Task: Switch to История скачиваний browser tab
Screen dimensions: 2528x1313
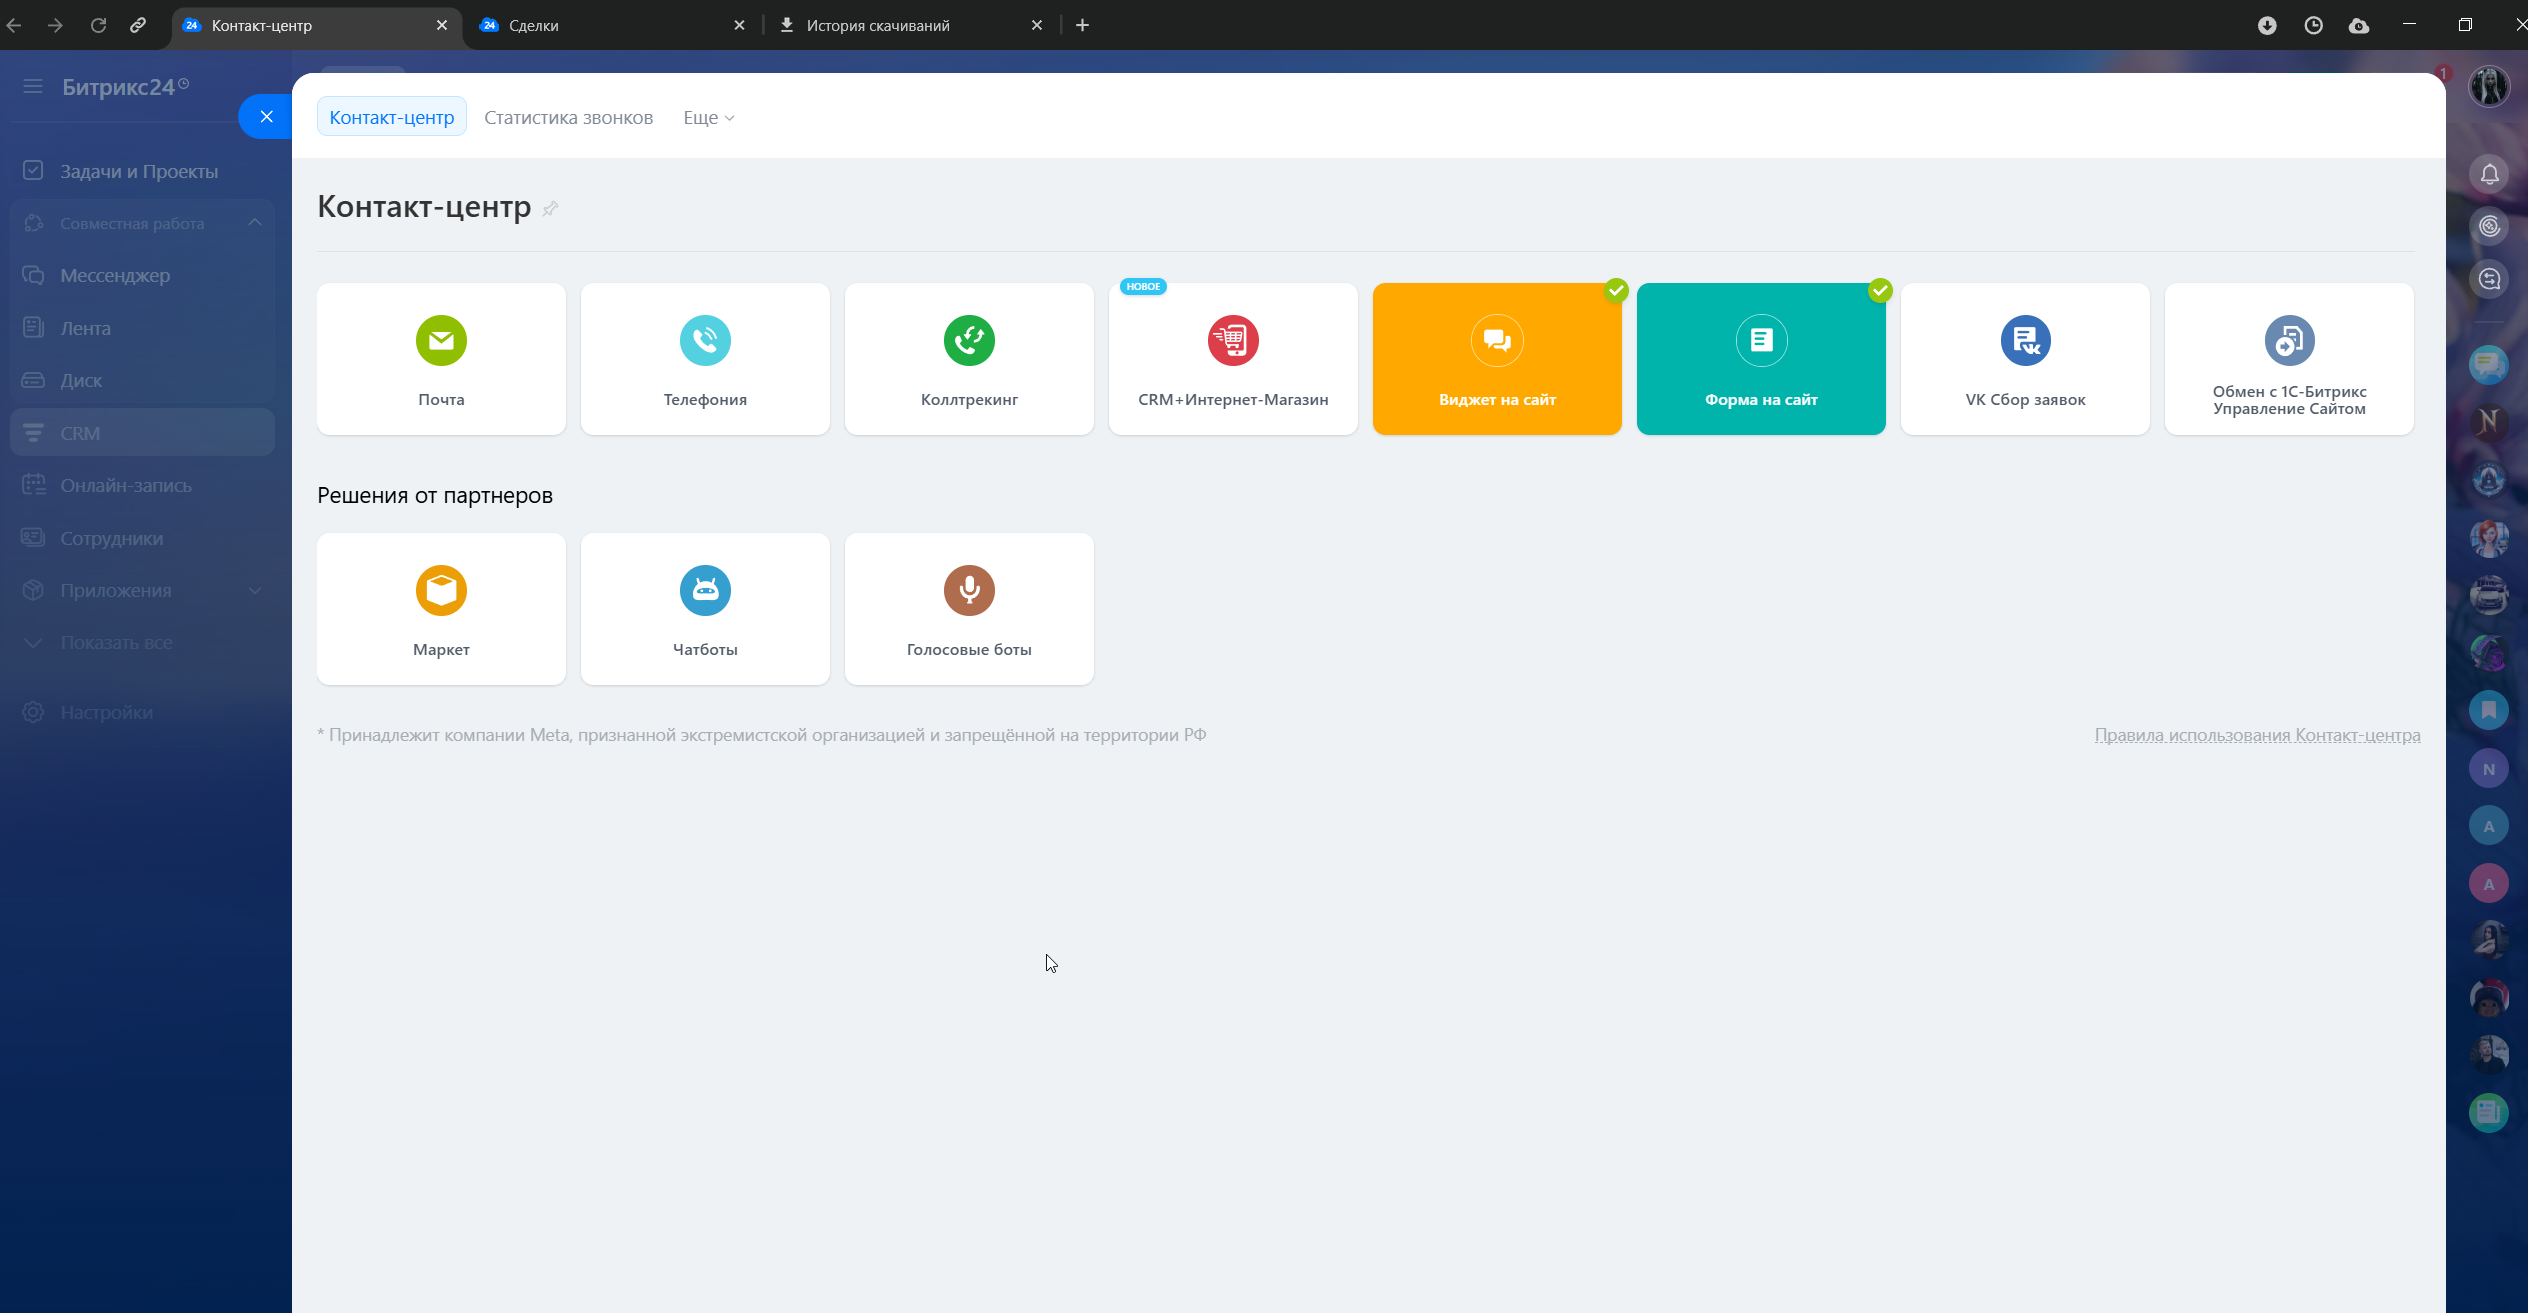Action: [x=910, y=25]
